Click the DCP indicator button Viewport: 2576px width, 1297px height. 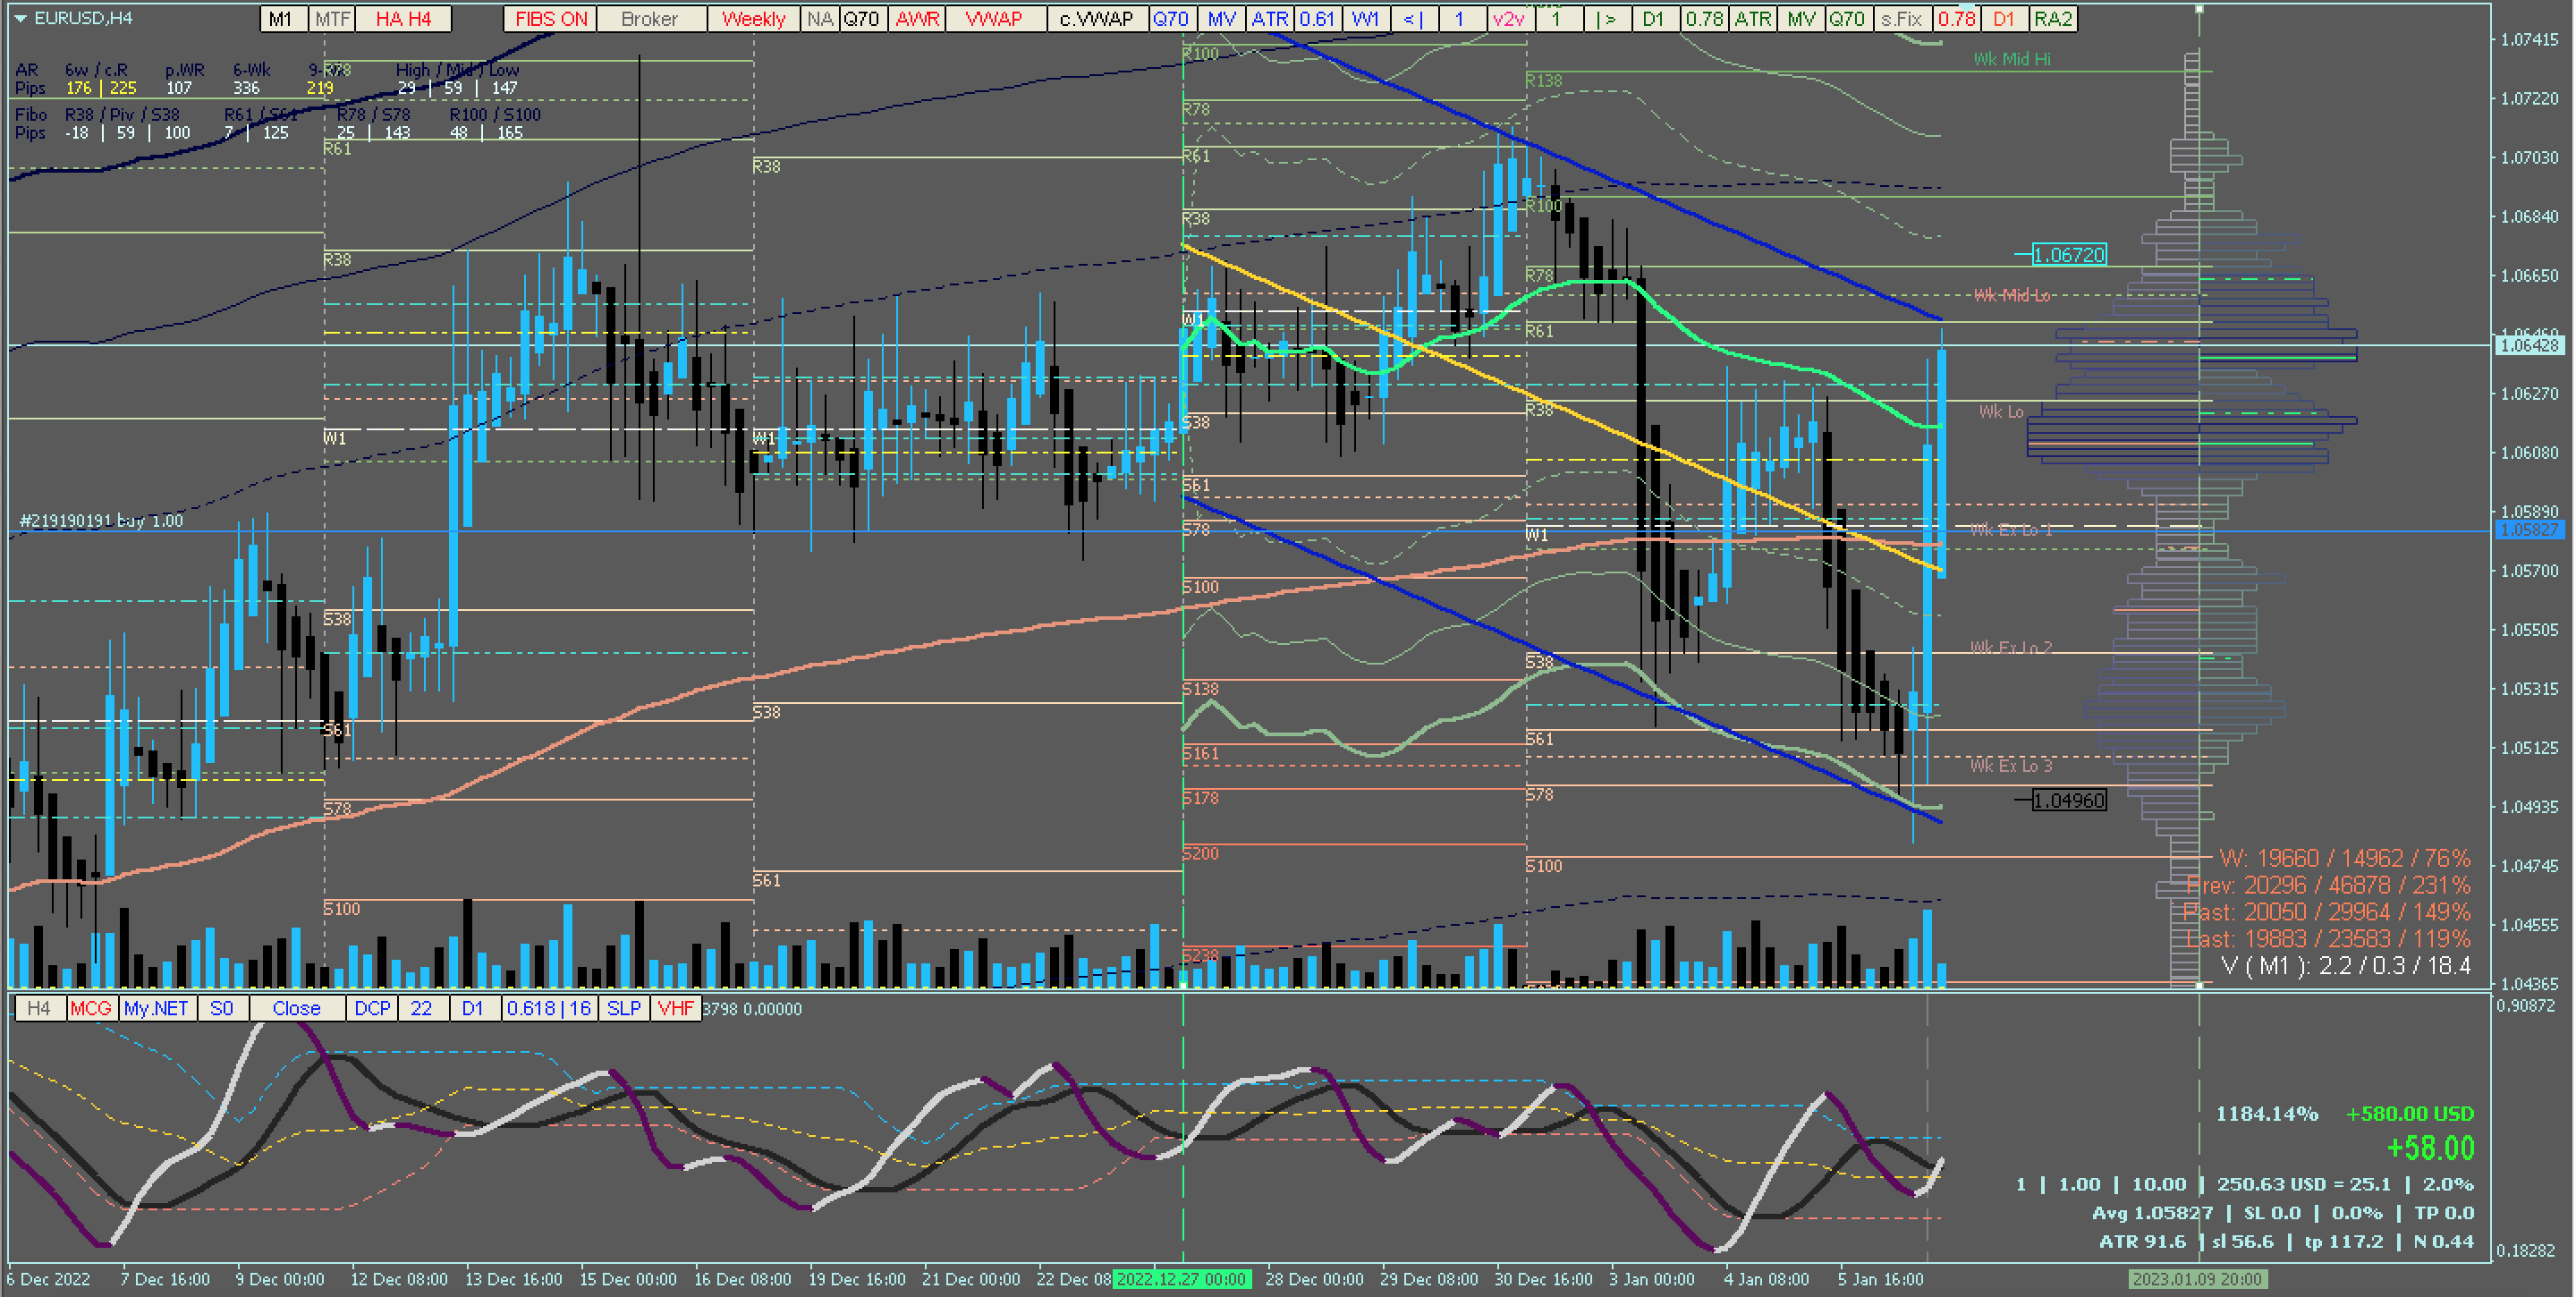(x=372, y=1008)
